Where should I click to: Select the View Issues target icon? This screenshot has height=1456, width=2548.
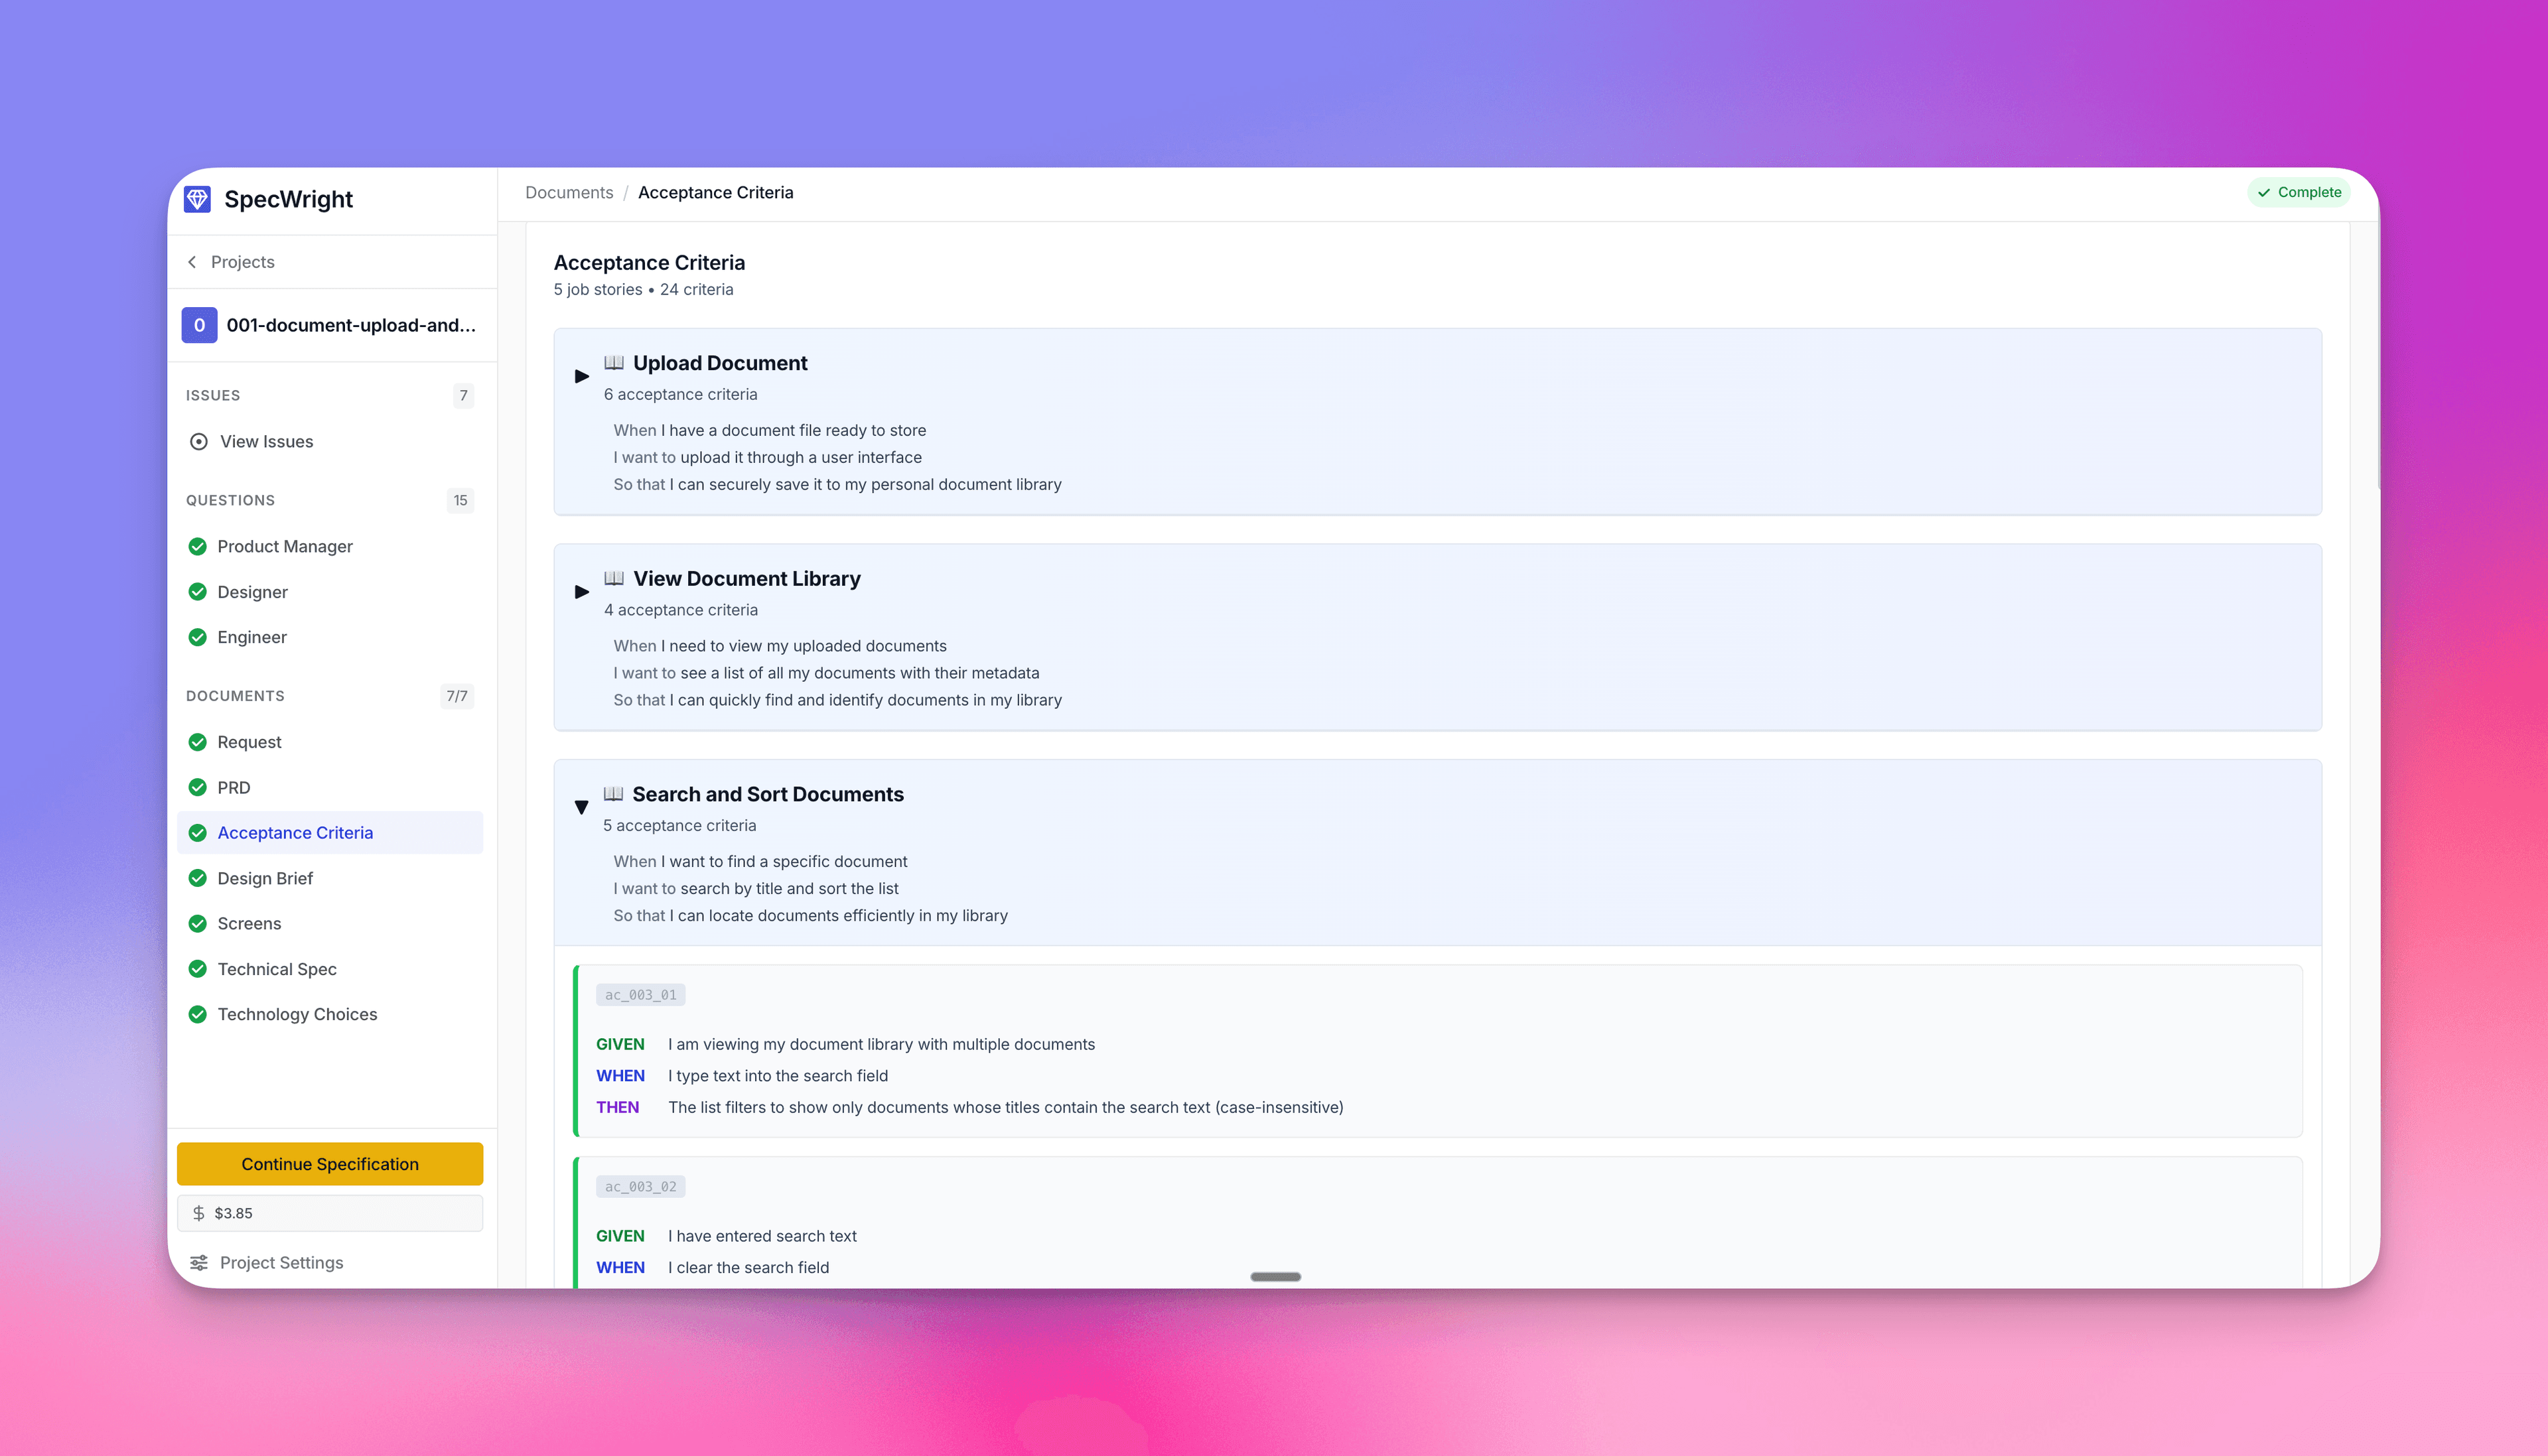[199, 441]
